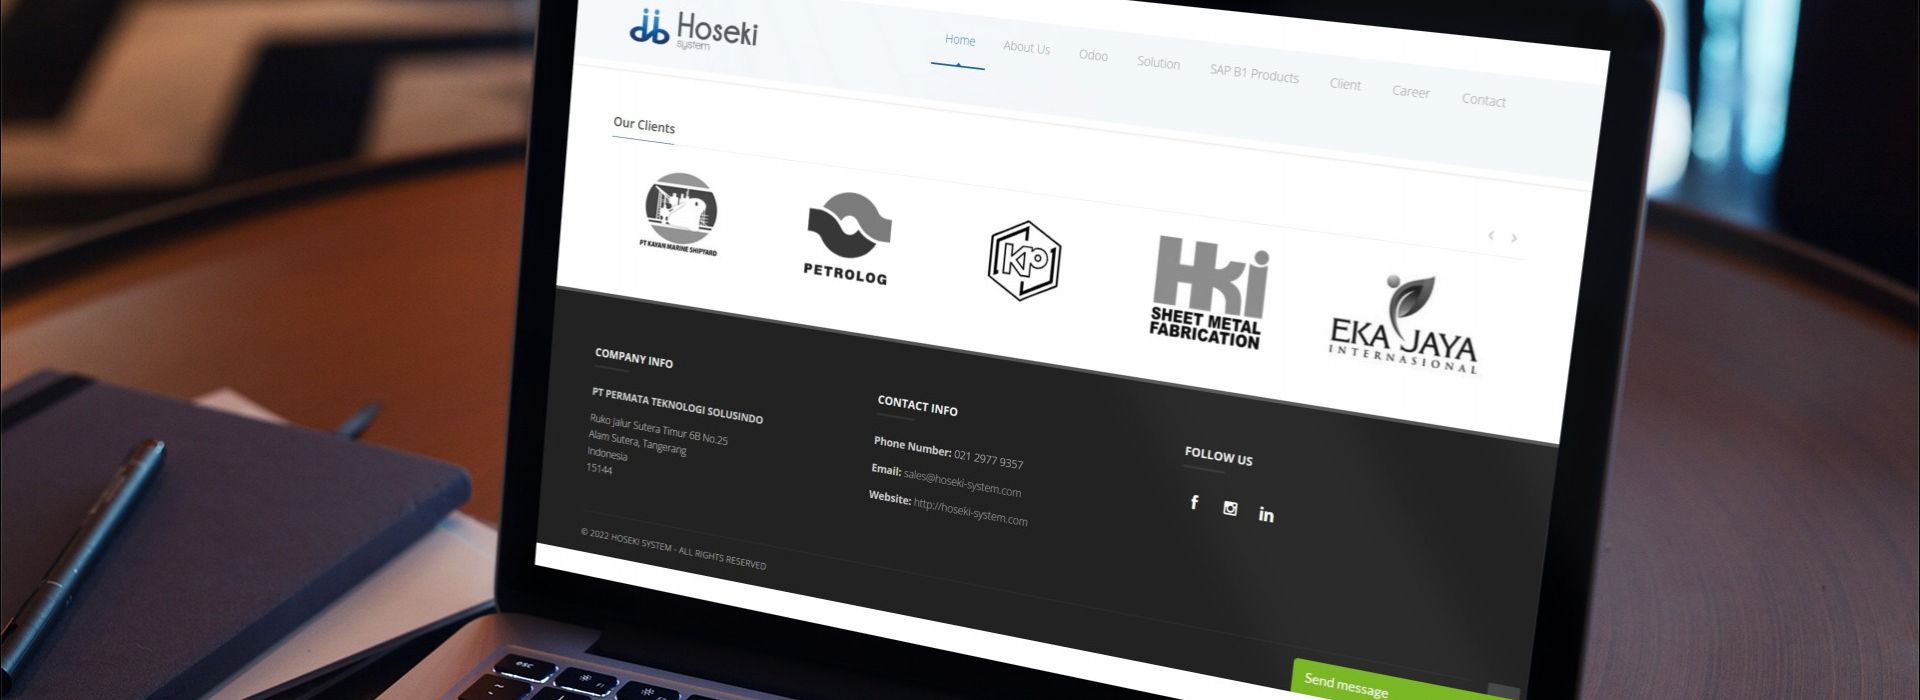Click the sales@hoseki-system.com email link

(x=962, y=482)
